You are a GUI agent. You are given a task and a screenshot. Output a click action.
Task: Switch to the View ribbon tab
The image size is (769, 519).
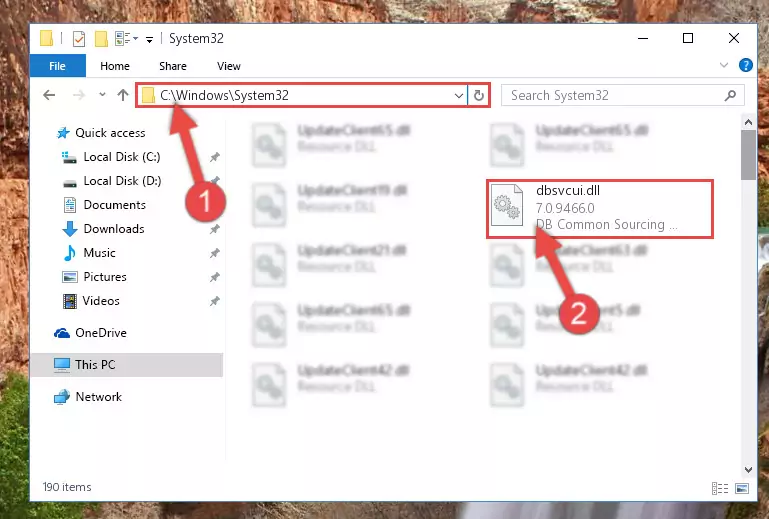(x=229, y=66)
